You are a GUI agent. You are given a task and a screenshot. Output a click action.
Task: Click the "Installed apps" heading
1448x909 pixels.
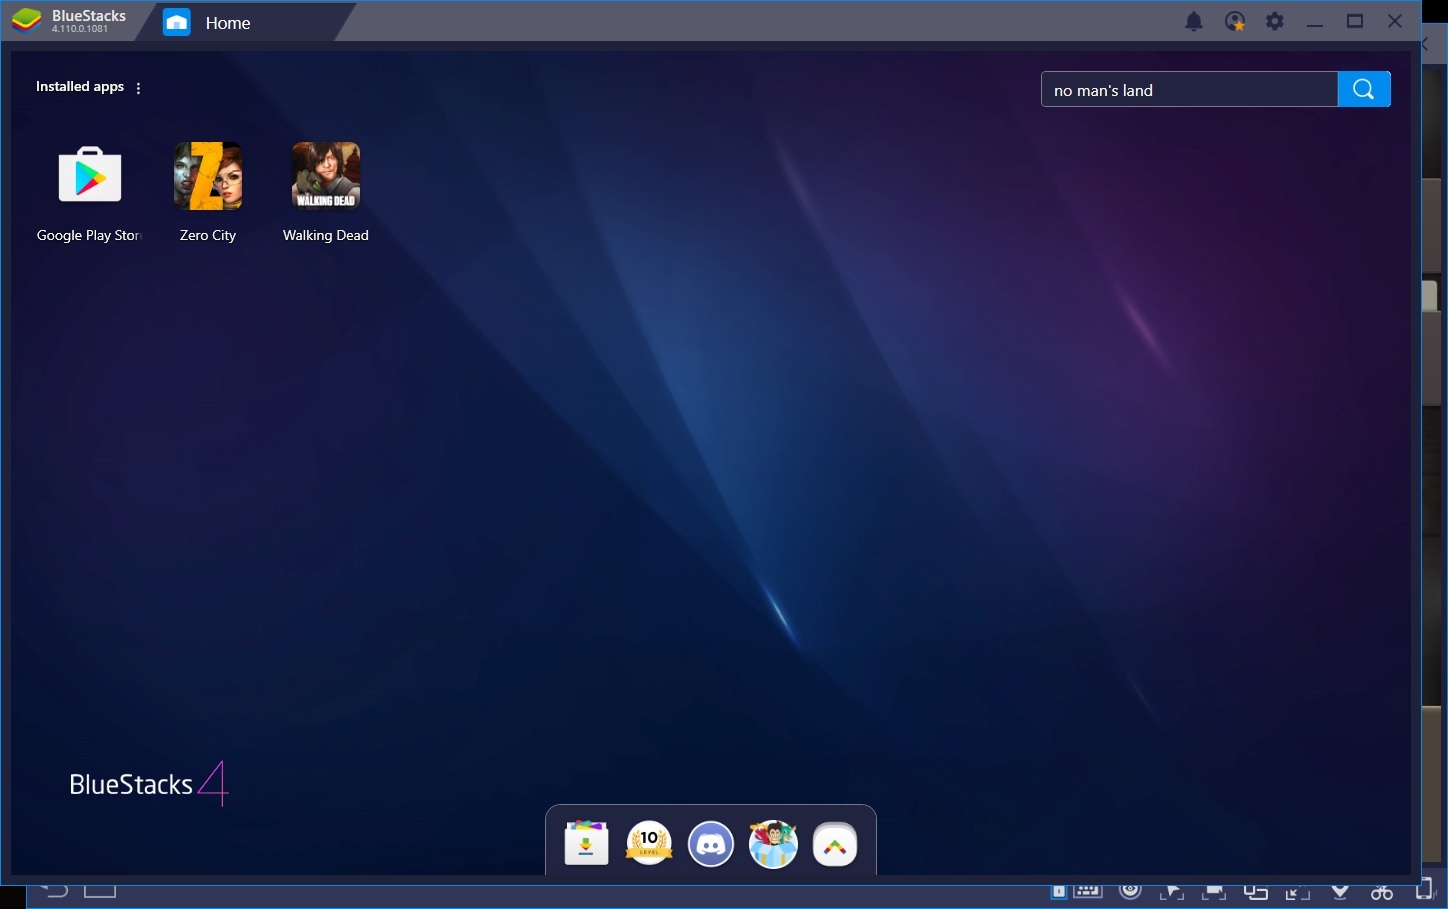pos(80,87)
